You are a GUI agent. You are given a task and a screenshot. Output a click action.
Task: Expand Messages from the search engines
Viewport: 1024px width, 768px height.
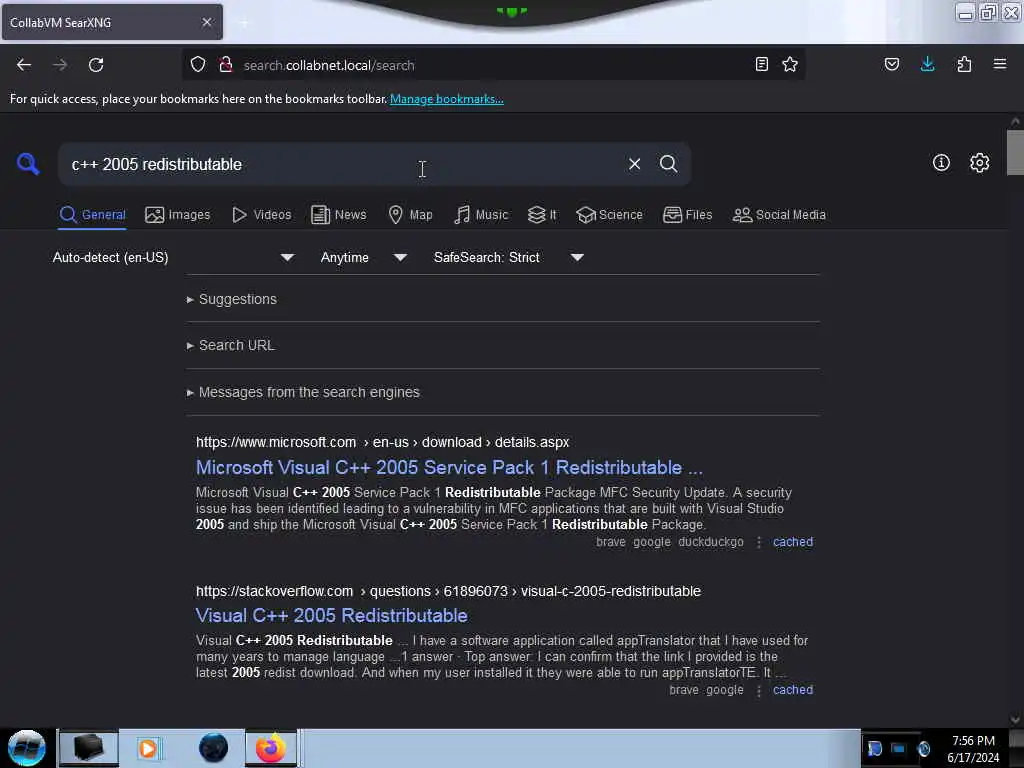tap(303, 392)
